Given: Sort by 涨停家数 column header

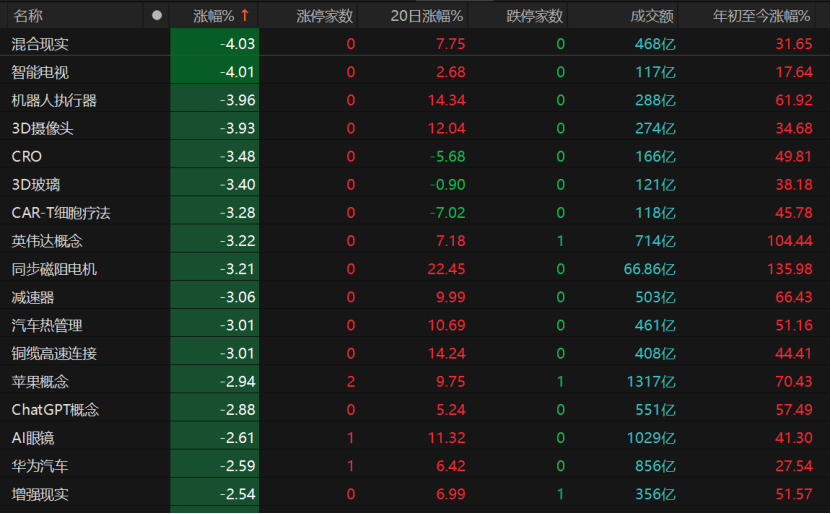Looking at the screenshot, I should coord(324,16).
